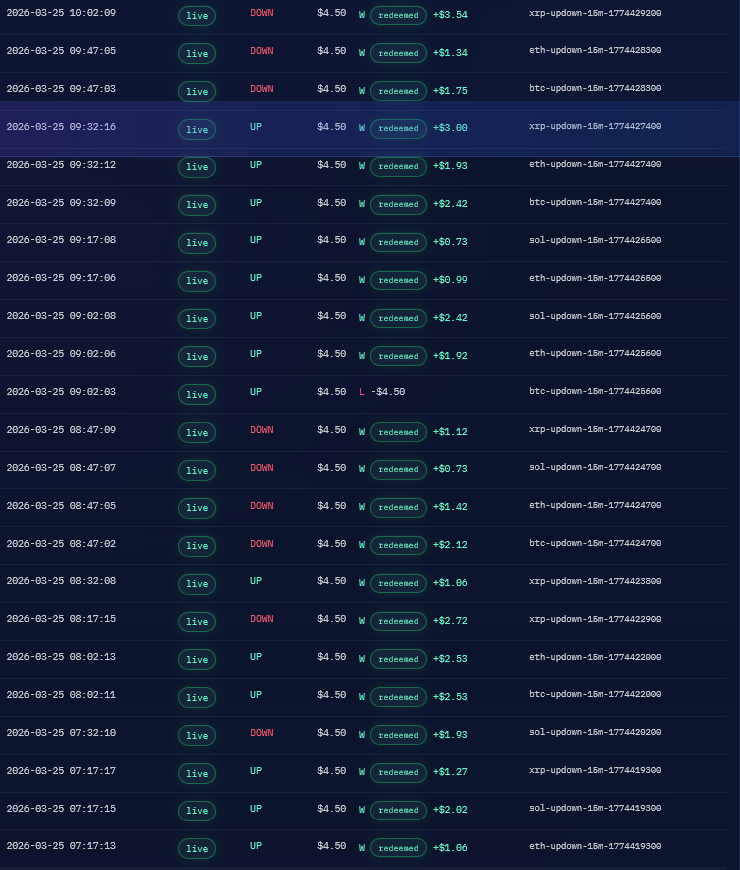
Task: Open market link btc-updown-15m-1774428300
Action: coord(595,88)
